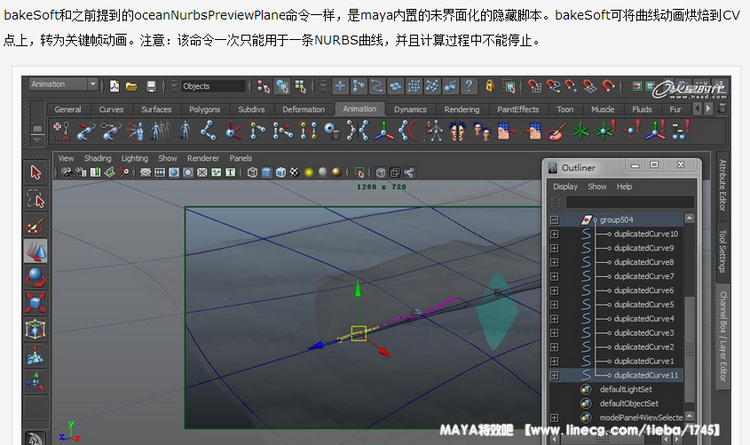Screen dimensions: 750x445
Task: Open the Outliner Display menu
Action: [565, 187]
